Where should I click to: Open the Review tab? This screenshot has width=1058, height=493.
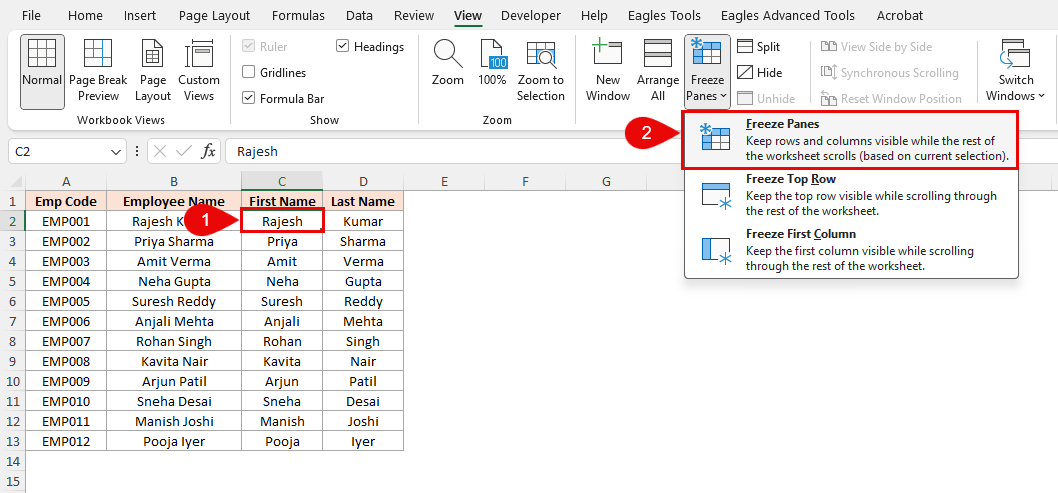(x=414, y=16)
